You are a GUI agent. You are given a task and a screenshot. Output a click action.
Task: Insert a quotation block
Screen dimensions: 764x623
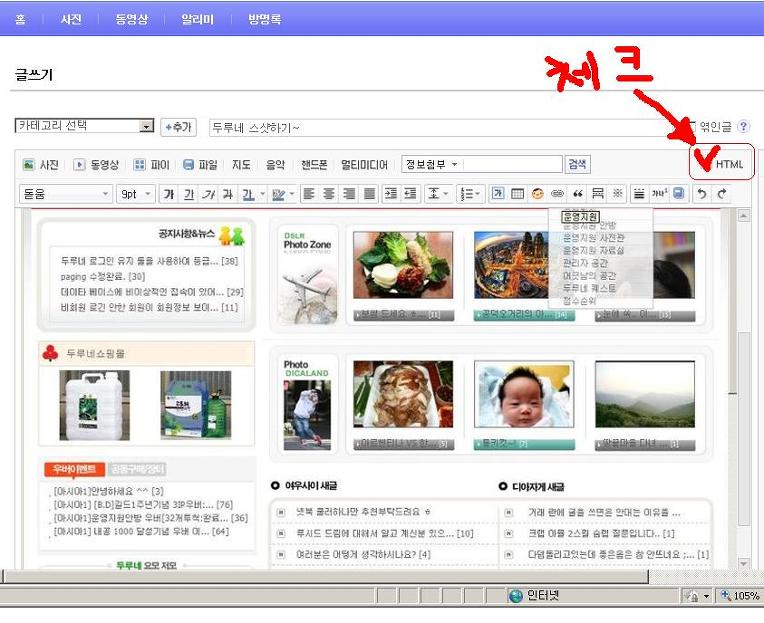[578, 194]
